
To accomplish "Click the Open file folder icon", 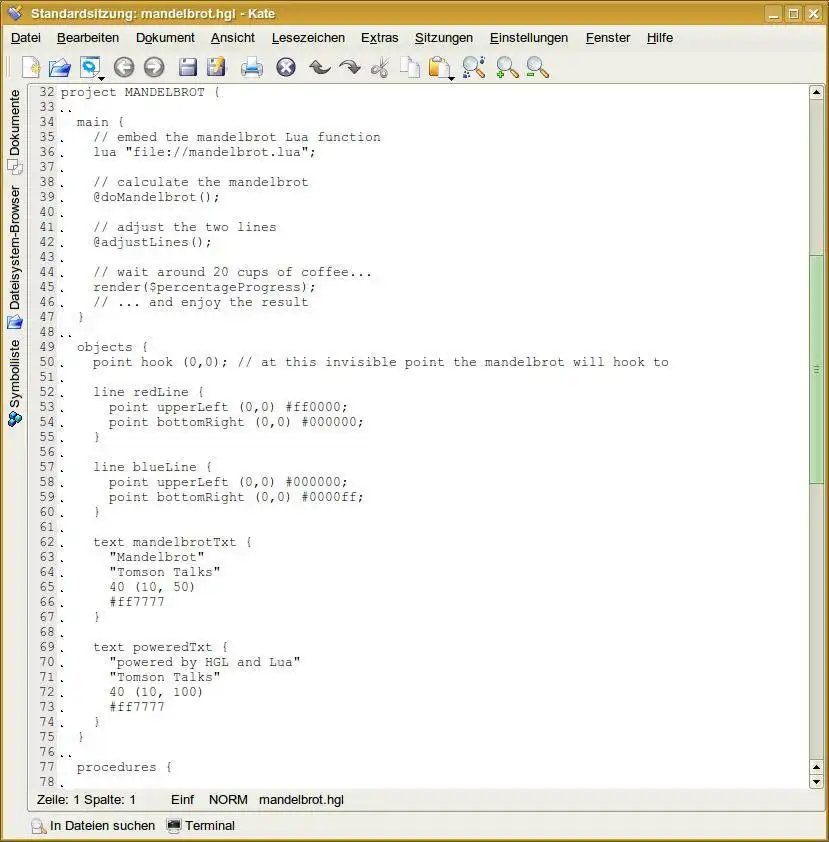I will pos(60,68).
